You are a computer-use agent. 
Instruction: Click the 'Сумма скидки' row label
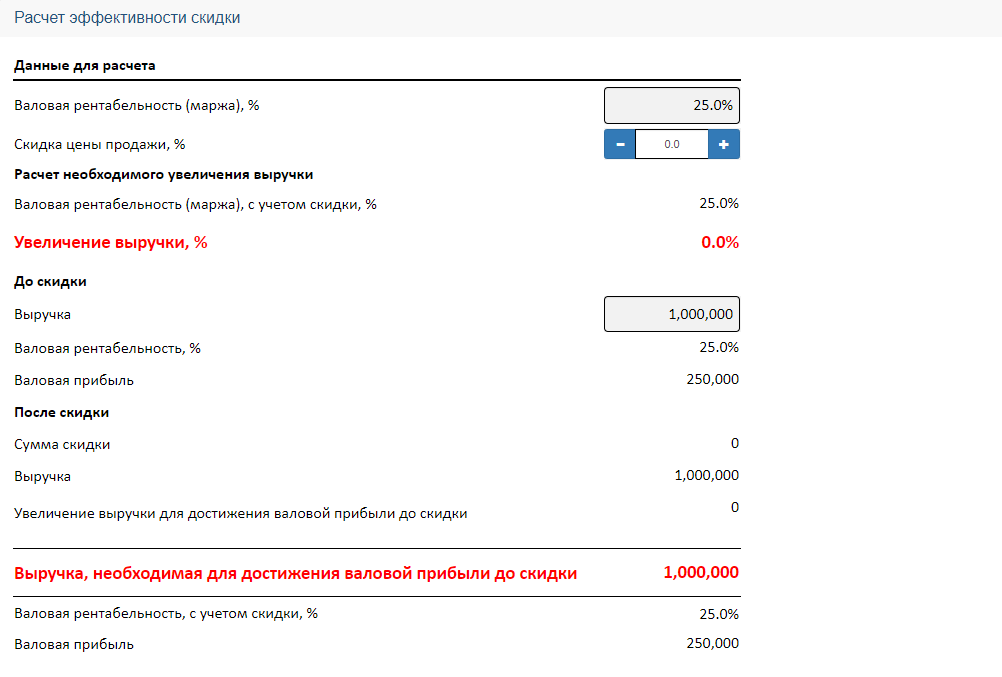coord(62,444)
